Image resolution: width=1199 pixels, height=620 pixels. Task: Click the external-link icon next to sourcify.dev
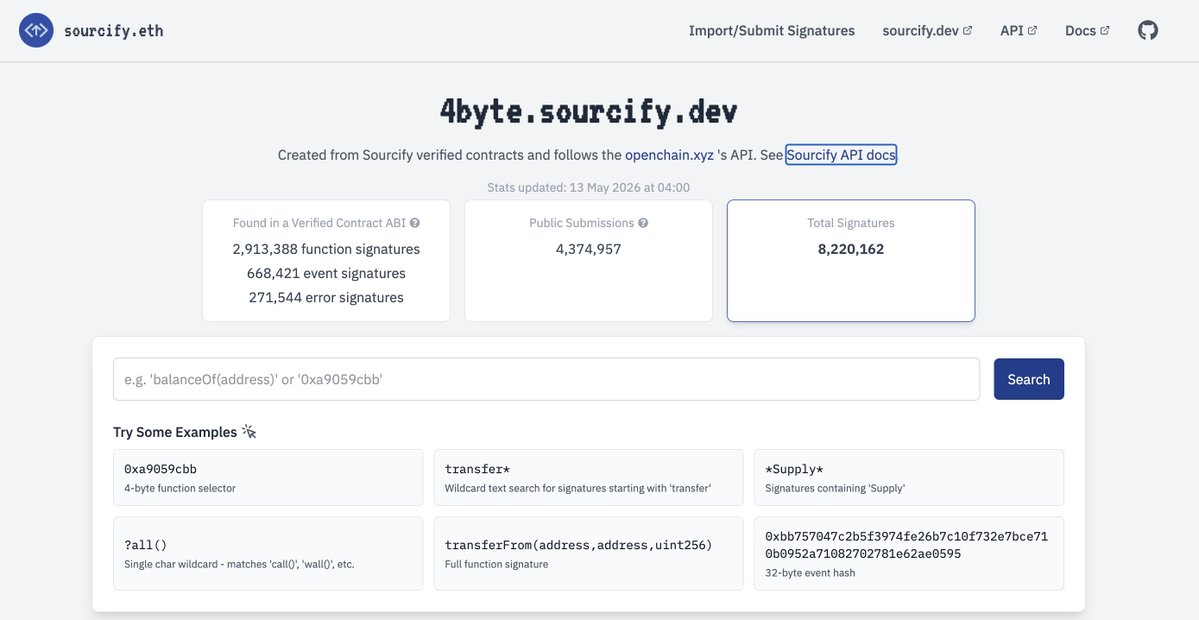click(x=967, y=31)
